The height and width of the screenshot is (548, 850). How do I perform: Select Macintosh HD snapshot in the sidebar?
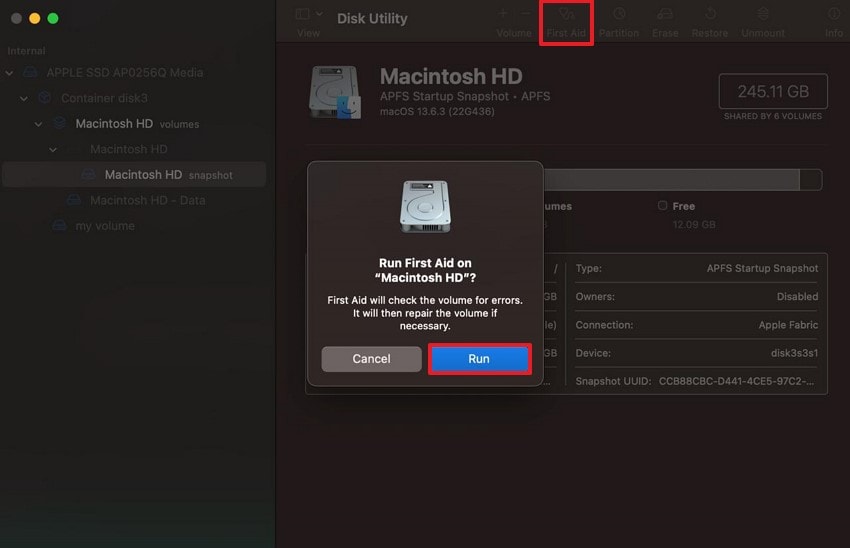pos(134,175)
